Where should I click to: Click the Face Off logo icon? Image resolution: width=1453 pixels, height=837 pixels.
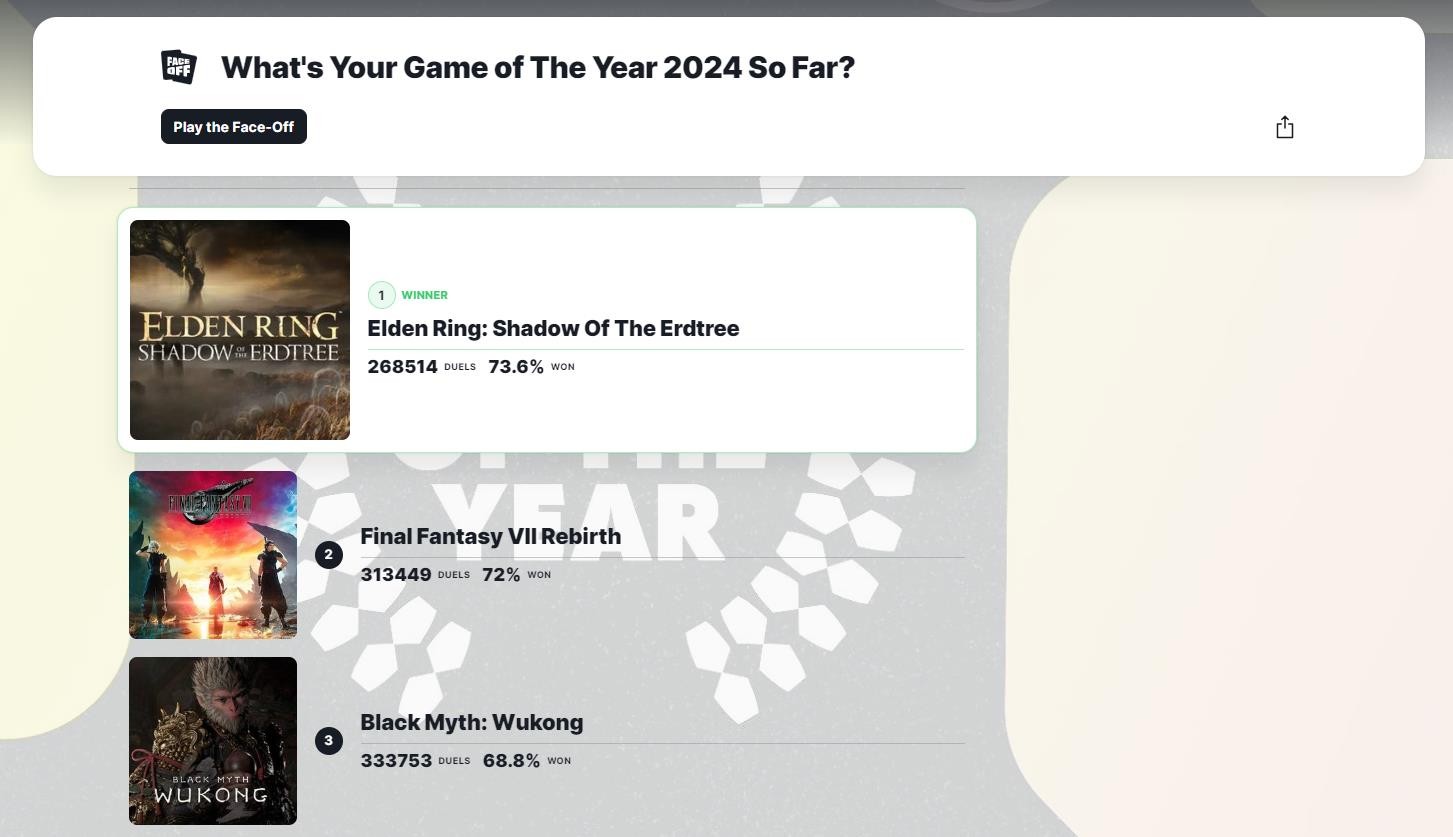click(178, 67)
